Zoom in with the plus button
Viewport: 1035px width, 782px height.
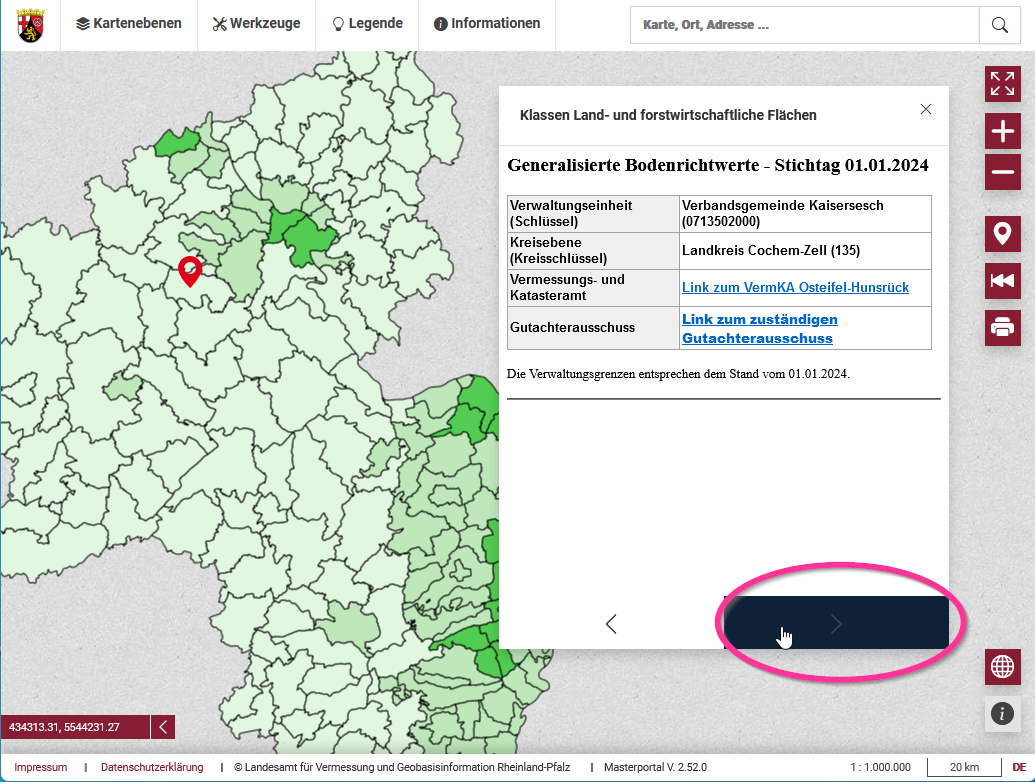1002,130
